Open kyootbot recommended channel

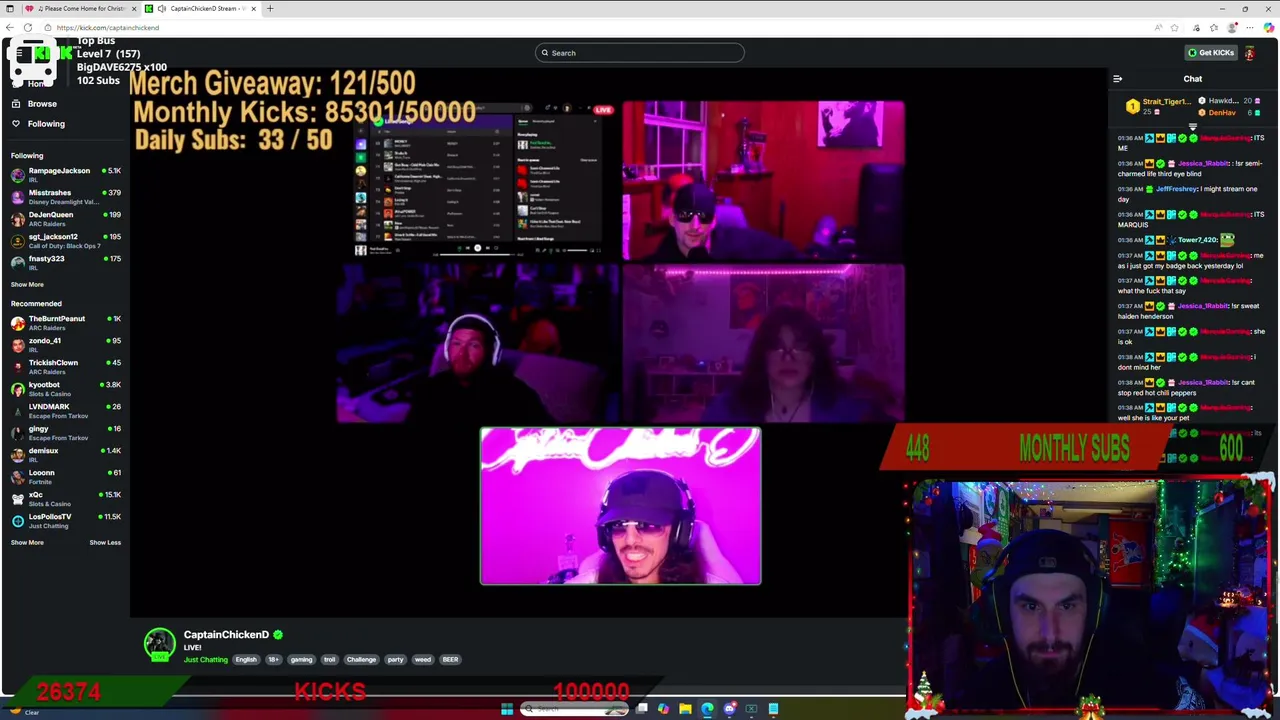(65, 389)
